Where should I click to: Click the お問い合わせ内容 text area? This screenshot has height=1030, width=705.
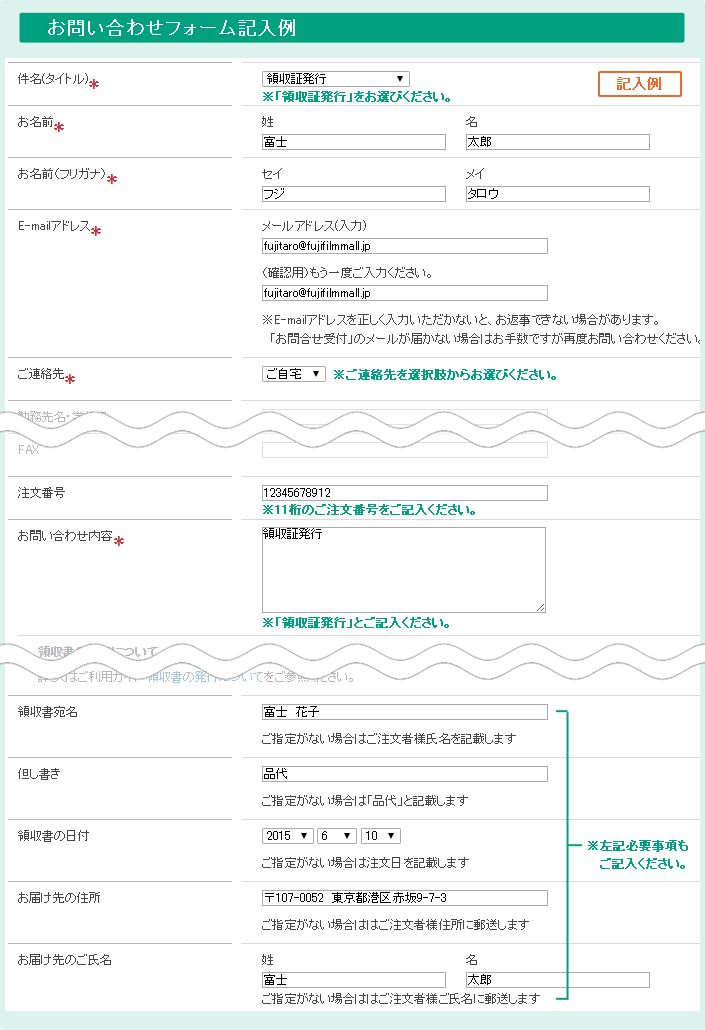tap(403, 569)
